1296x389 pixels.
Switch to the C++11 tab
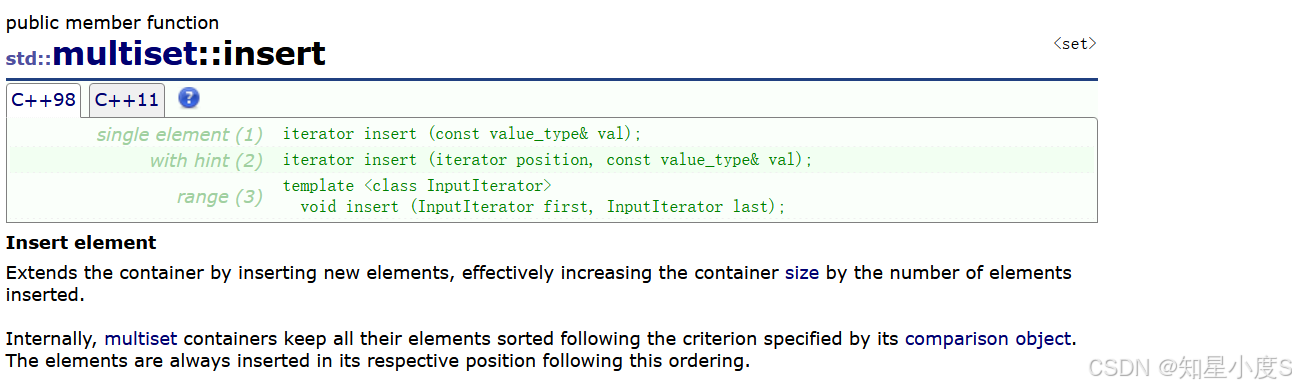(127, 100)
